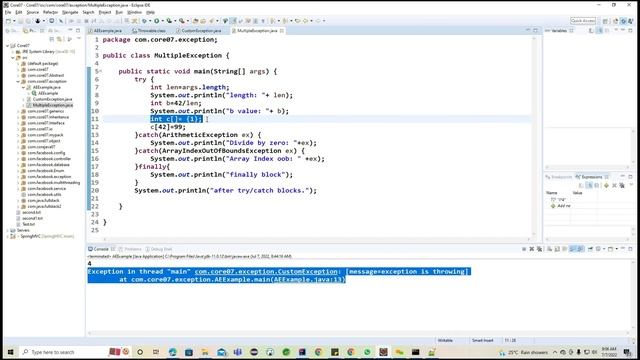This screenshot has width=640, height=360.
Task: Click the editor vertical scrollbar
Action: (533, 135)
